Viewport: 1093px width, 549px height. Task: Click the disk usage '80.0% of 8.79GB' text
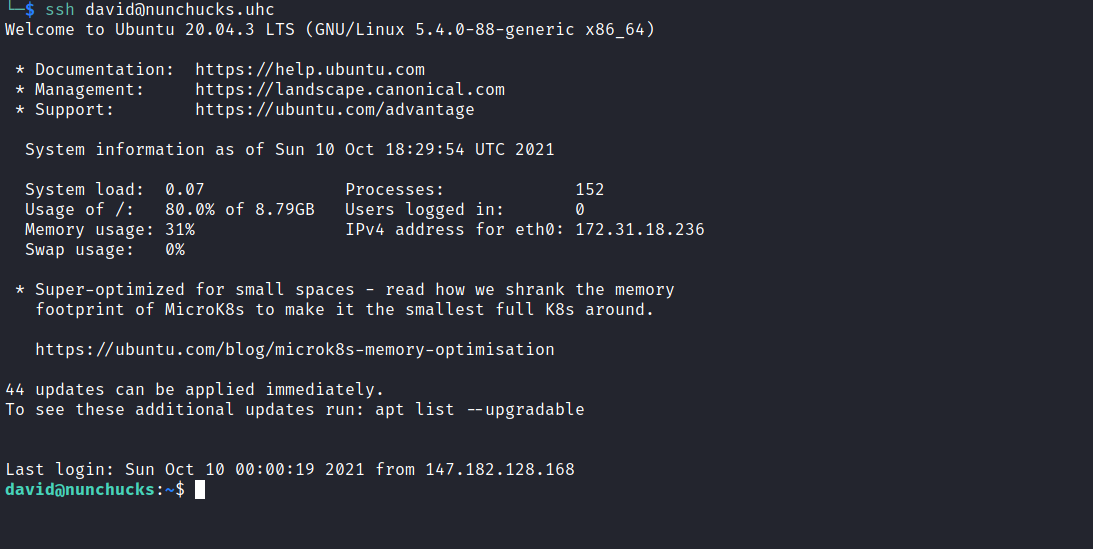pyautogui.click(x=240, y=210)
